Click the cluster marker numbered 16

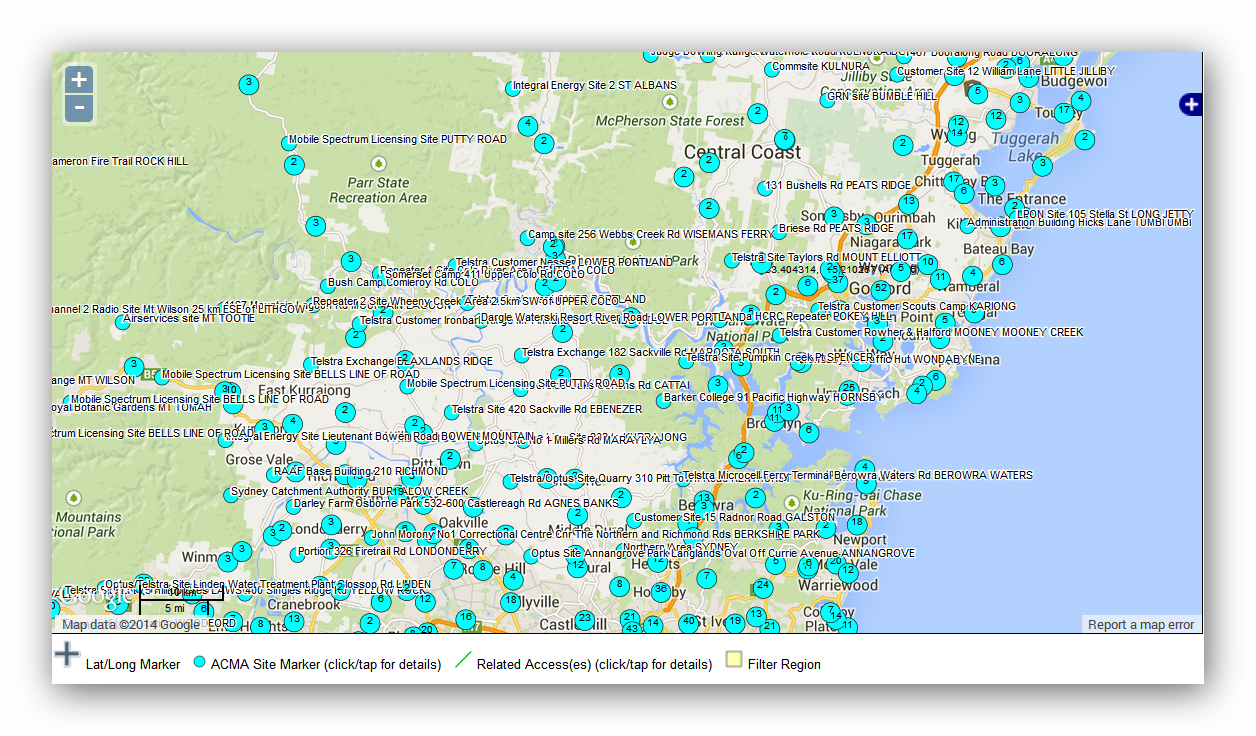[x=465, y=619]
